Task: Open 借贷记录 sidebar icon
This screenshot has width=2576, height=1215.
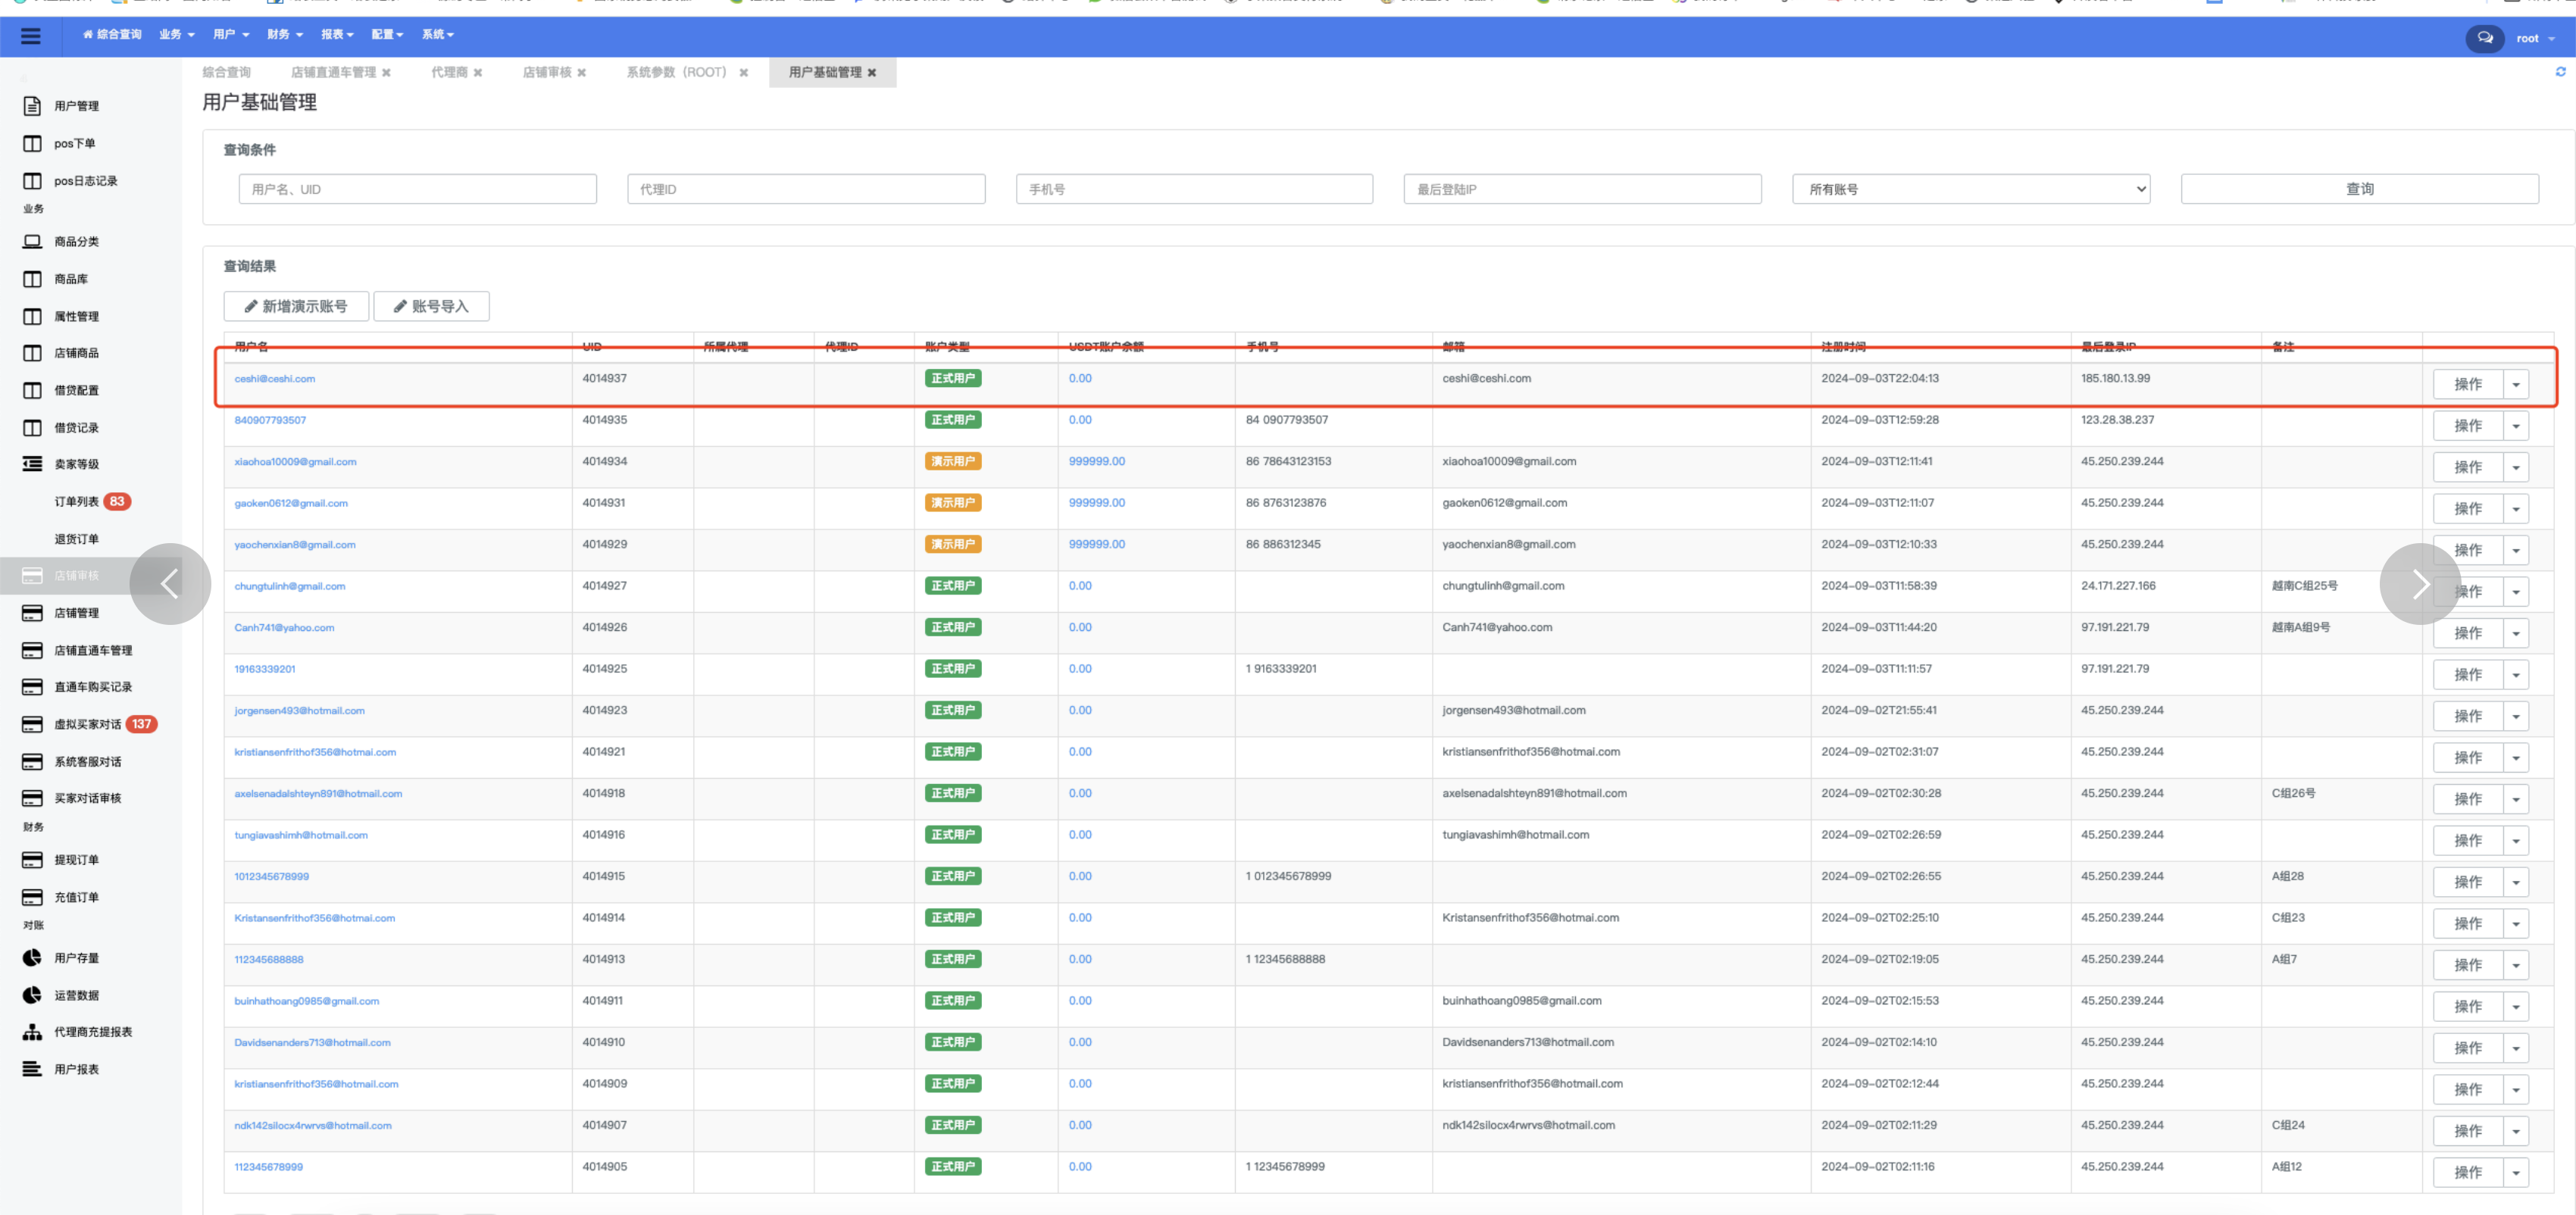Action: (32, 427)
